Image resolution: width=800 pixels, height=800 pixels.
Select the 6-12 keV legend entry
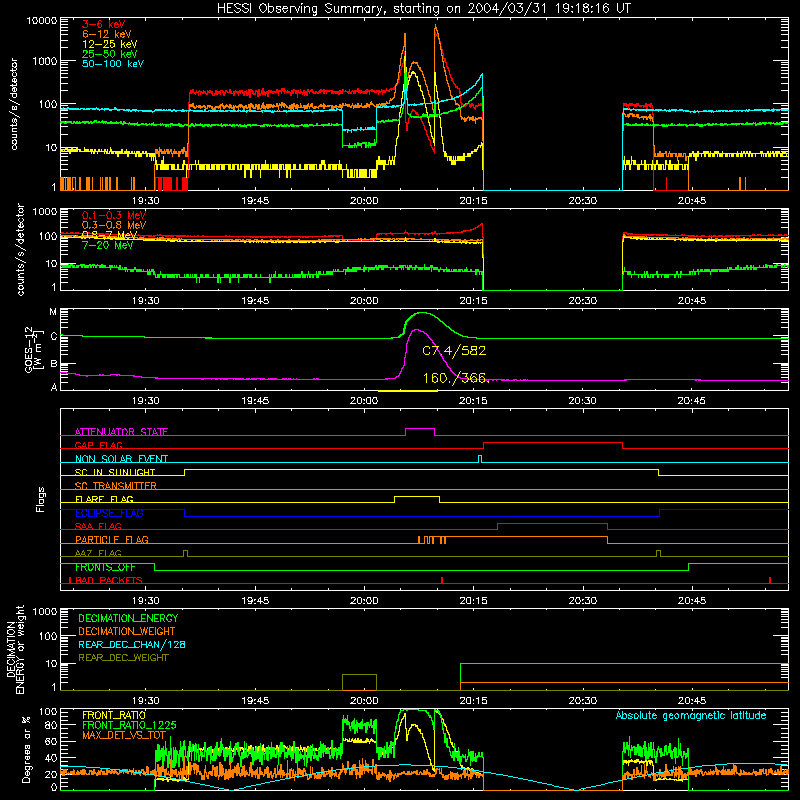[107, 34]
